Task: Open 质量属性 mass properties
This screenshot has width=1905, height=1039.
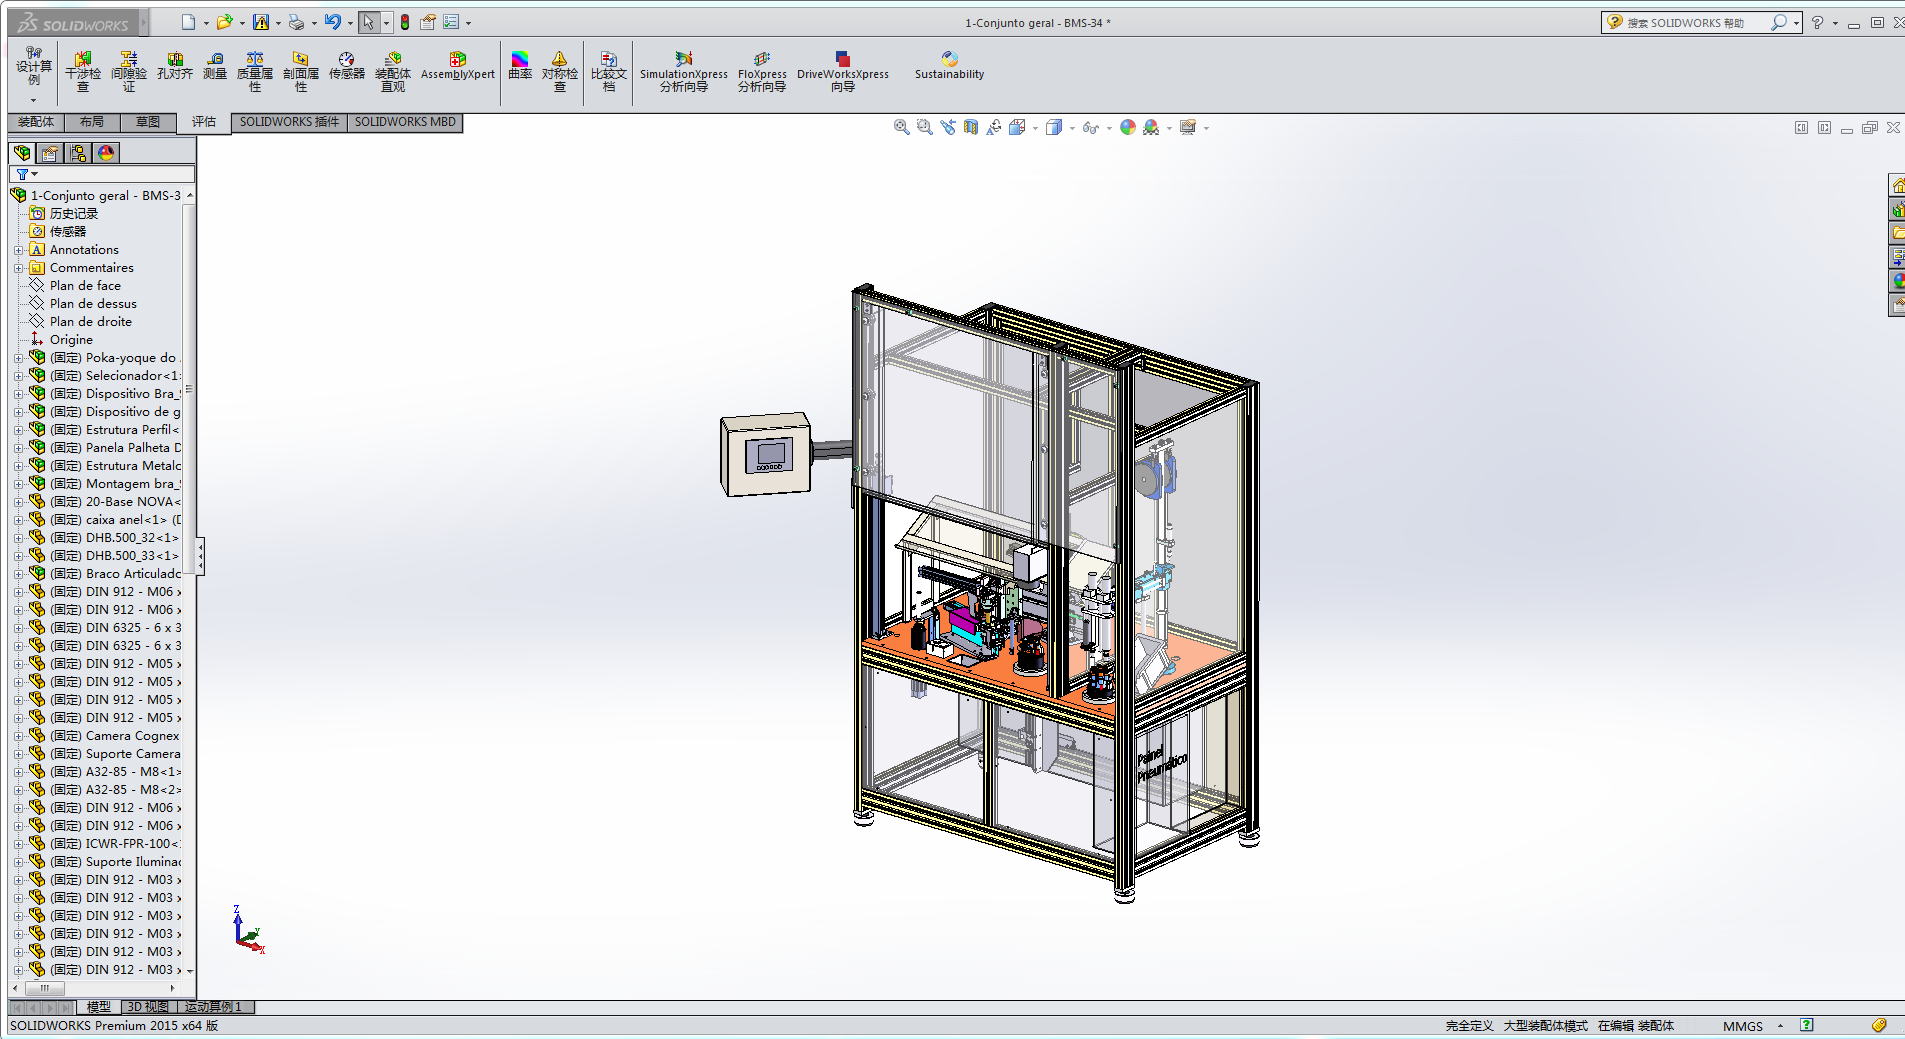Action: (x=255, y=71)
